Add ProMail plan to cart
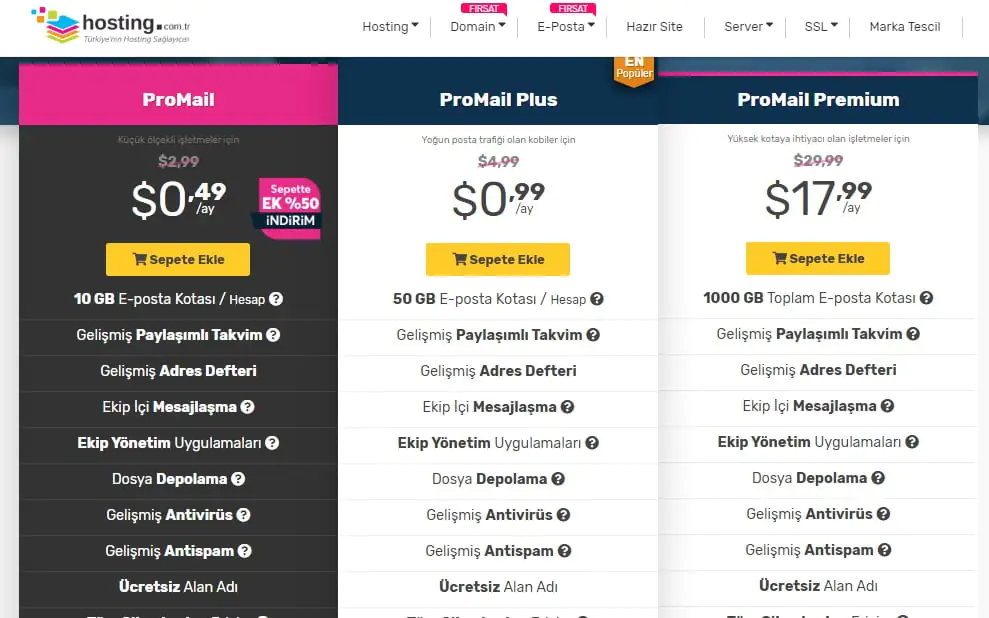Viewport: 989px width, 618px height. 178,260
